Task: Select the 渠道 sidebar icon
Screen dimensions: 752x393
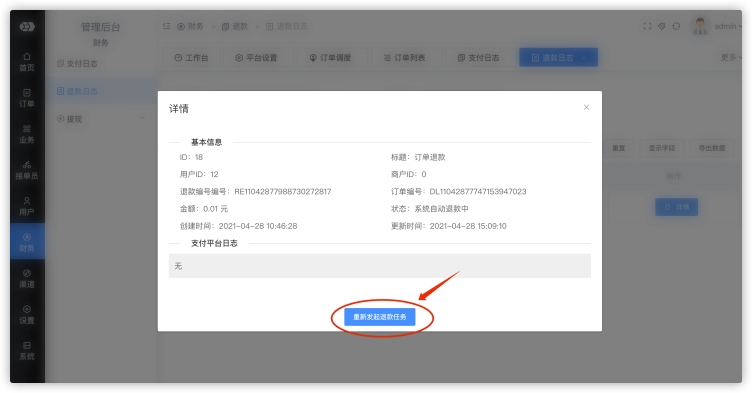Action: [27, 278]
